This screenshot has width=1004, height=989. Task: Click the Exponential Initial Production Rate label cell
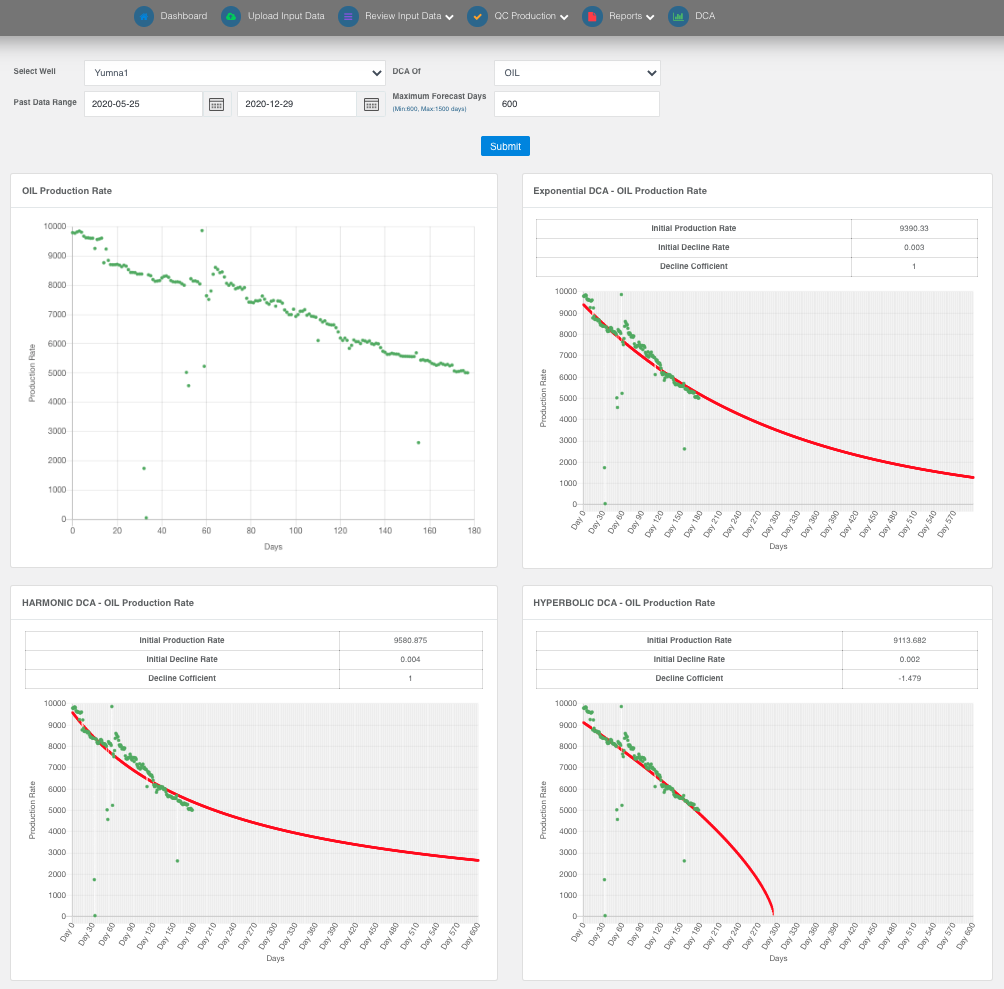(x=693, y=229)
